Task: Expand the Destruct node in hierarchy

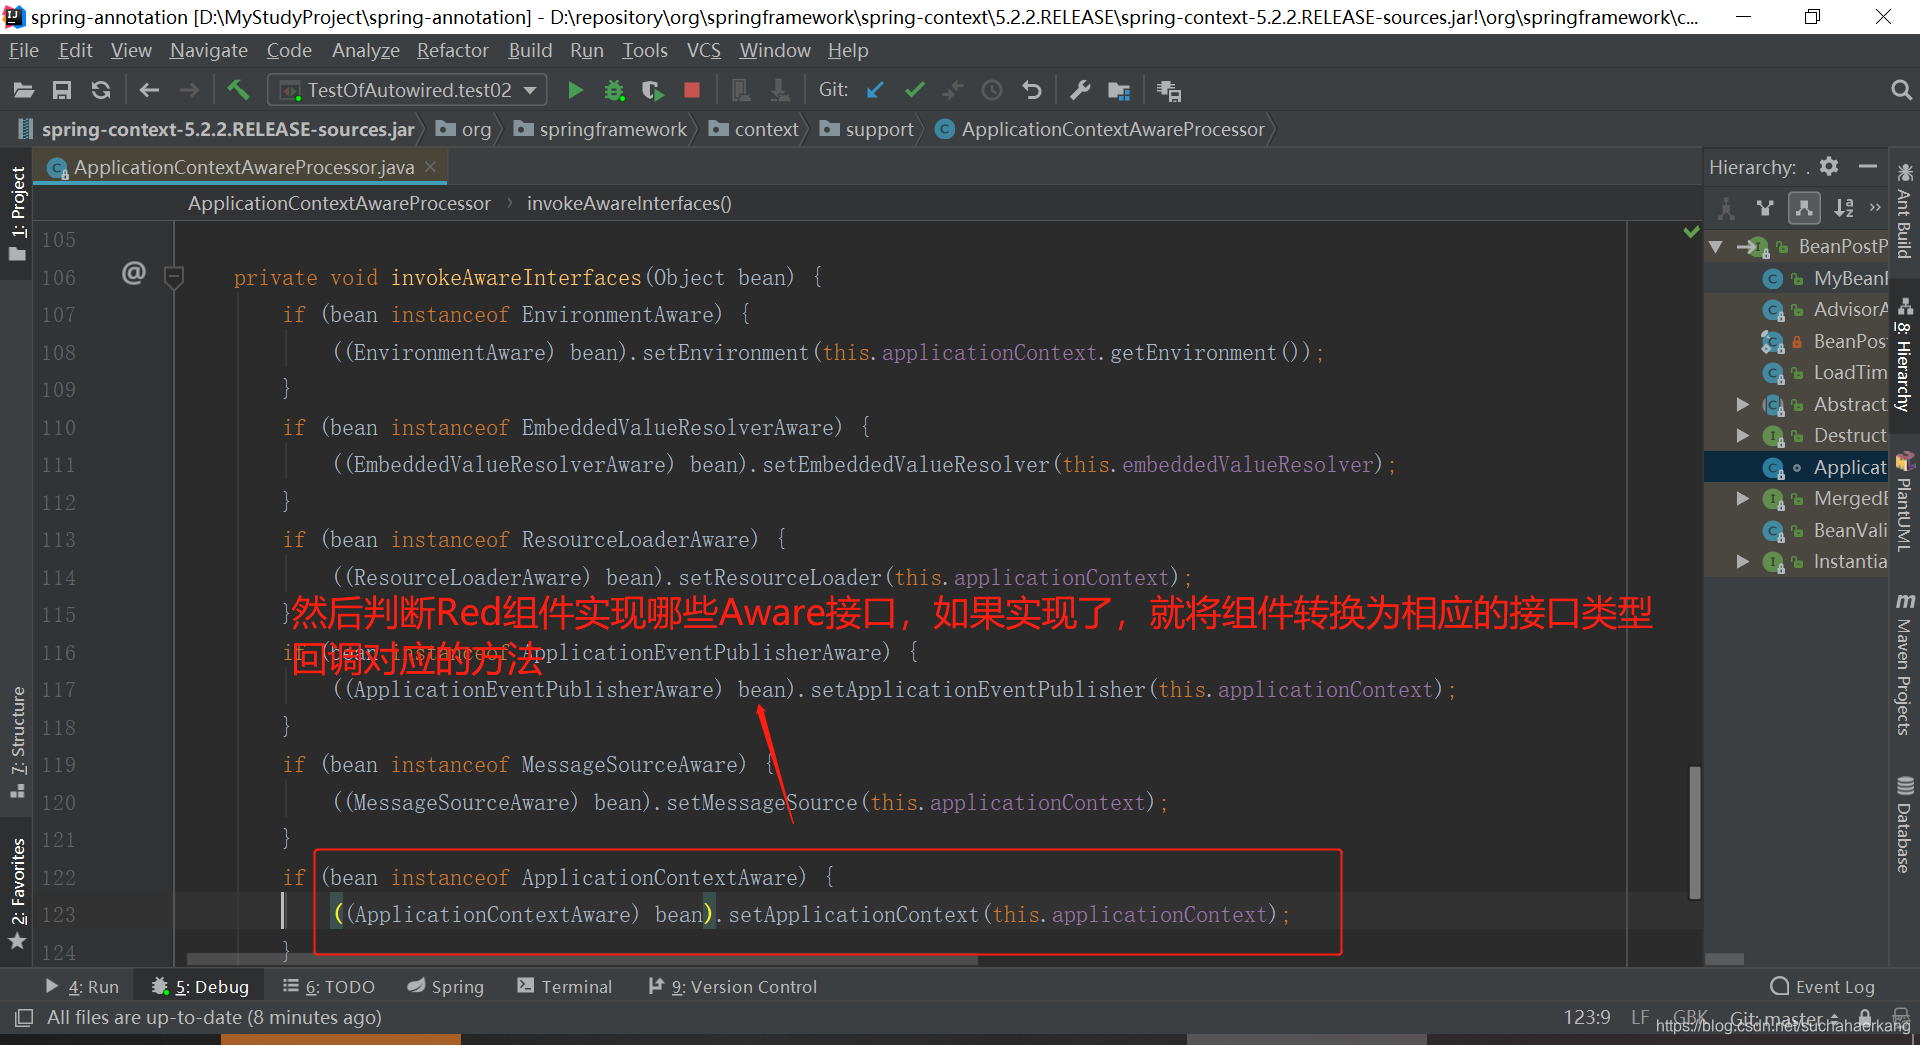Action: coord(1743,435)
